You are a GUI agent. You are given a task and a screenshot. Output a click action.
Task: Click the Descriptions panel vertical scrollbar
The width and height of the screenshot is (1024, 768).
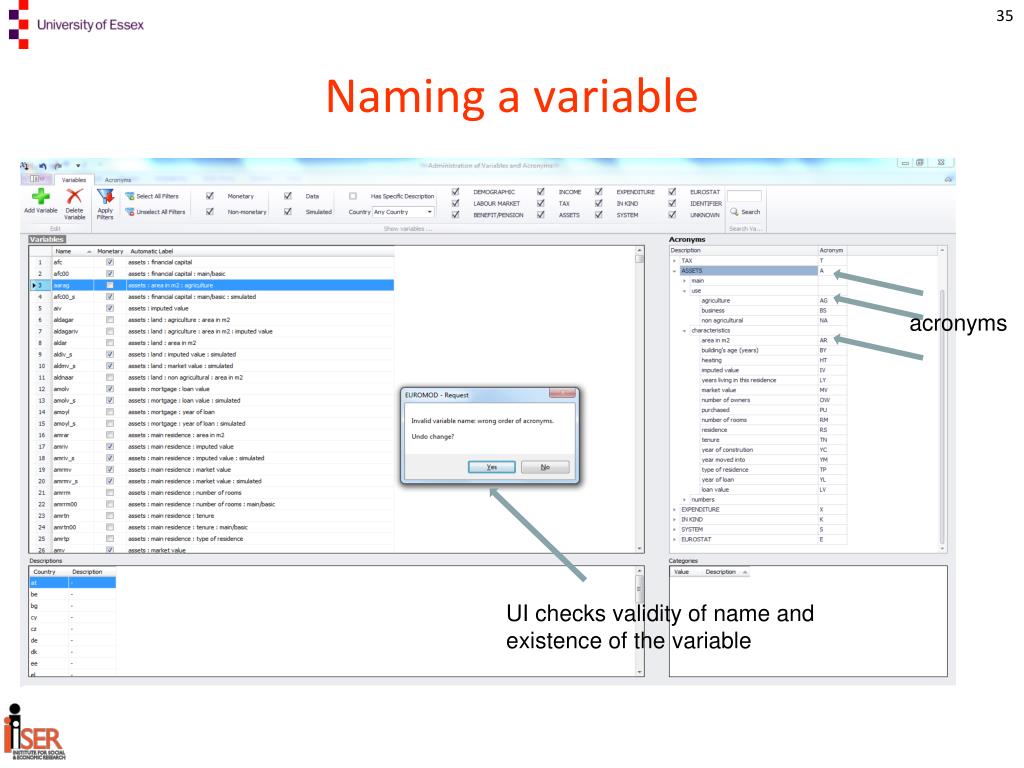pyautogui.click(x=639, y=621)
